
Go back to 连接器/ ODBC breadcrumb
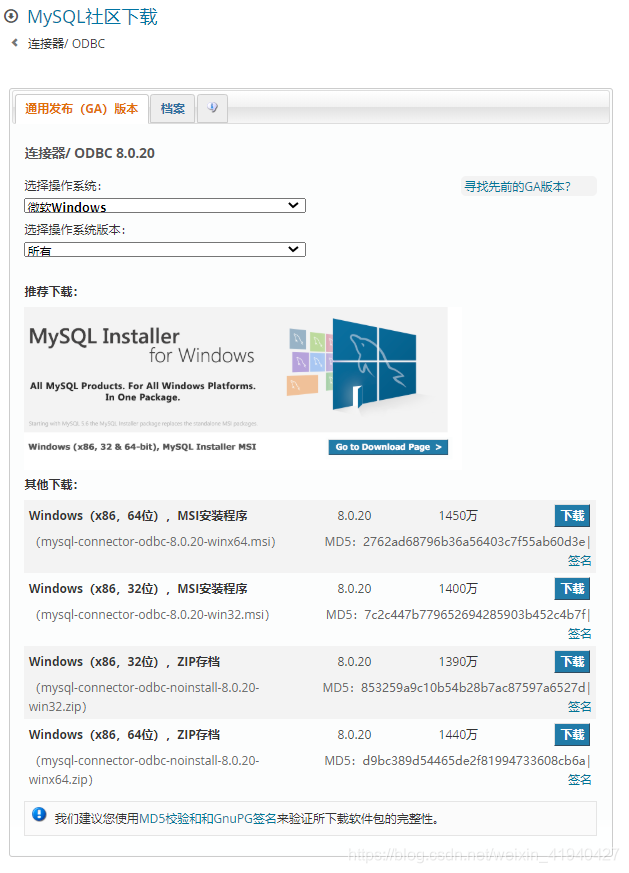[x=66, y=43]
